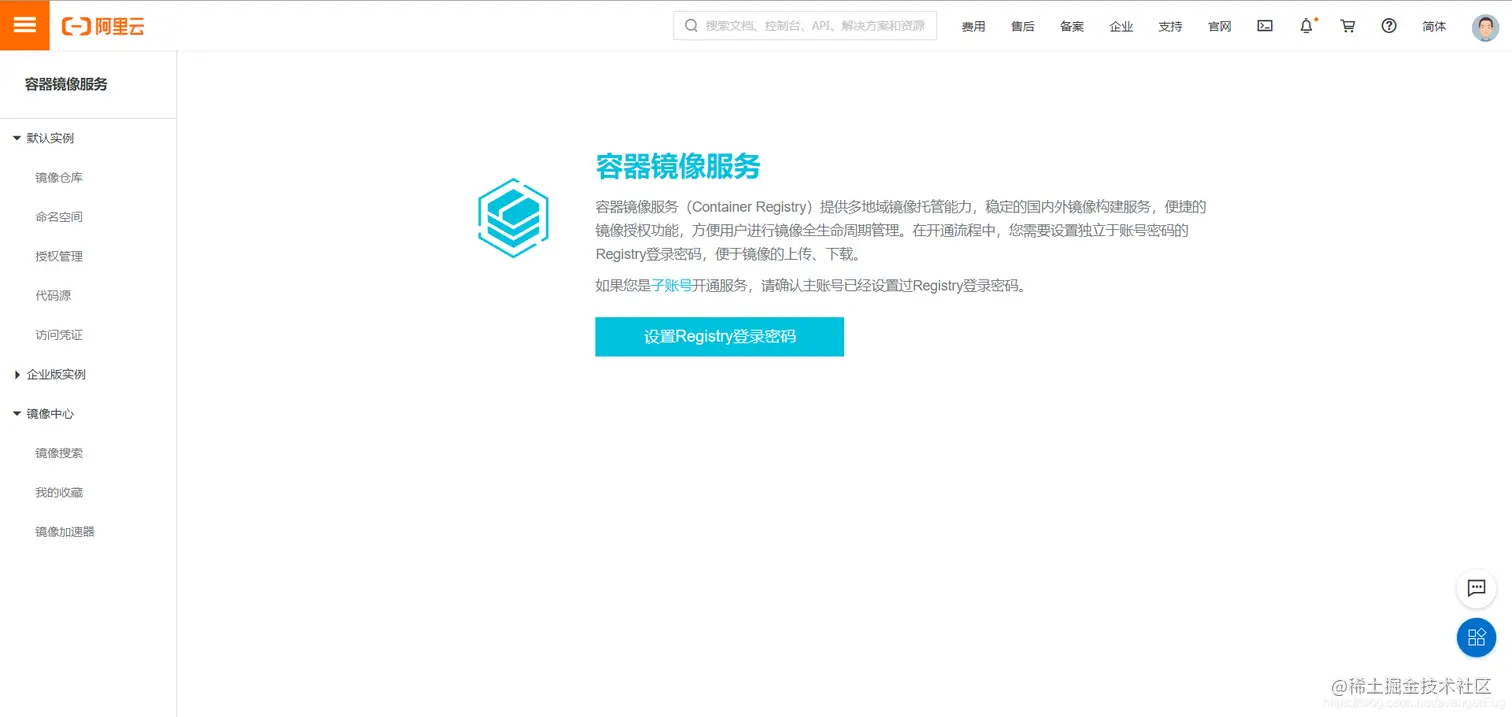
Task: Open the feedback chat bubble widget
Action: tap(1476, 589)
